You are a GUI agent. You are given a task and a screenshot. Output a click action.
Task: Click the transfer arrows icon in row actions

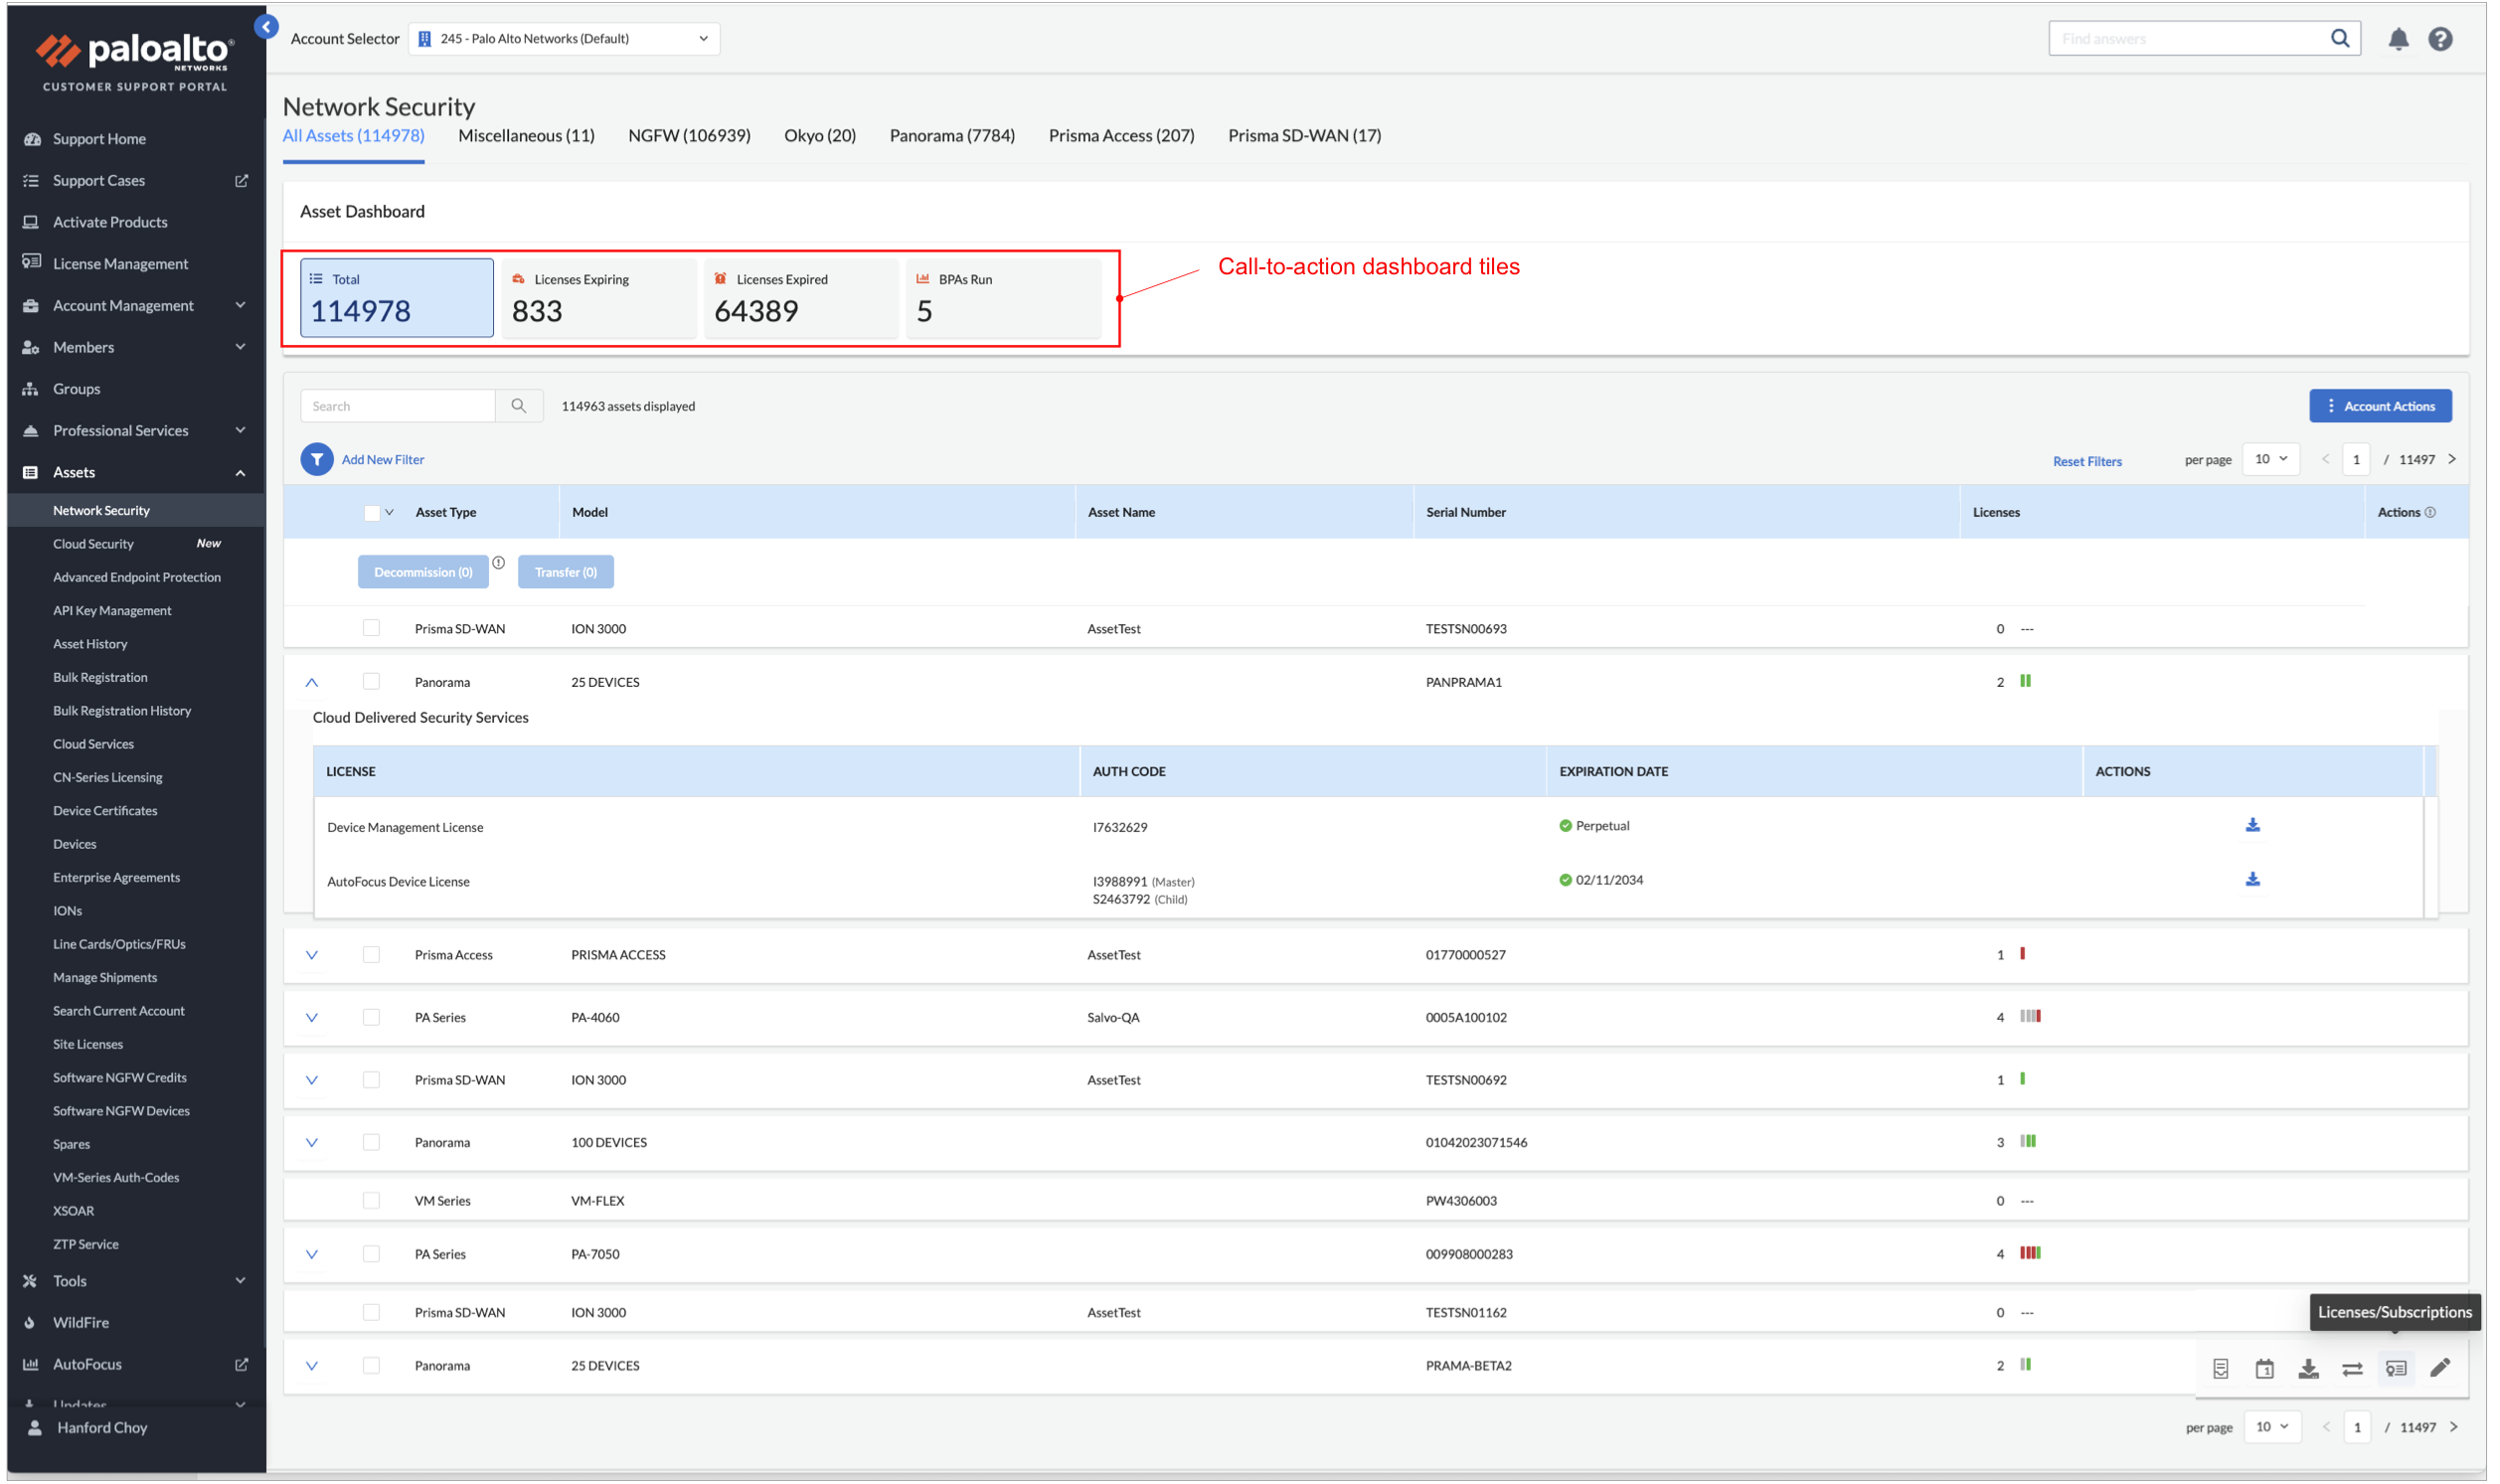2352,1367
